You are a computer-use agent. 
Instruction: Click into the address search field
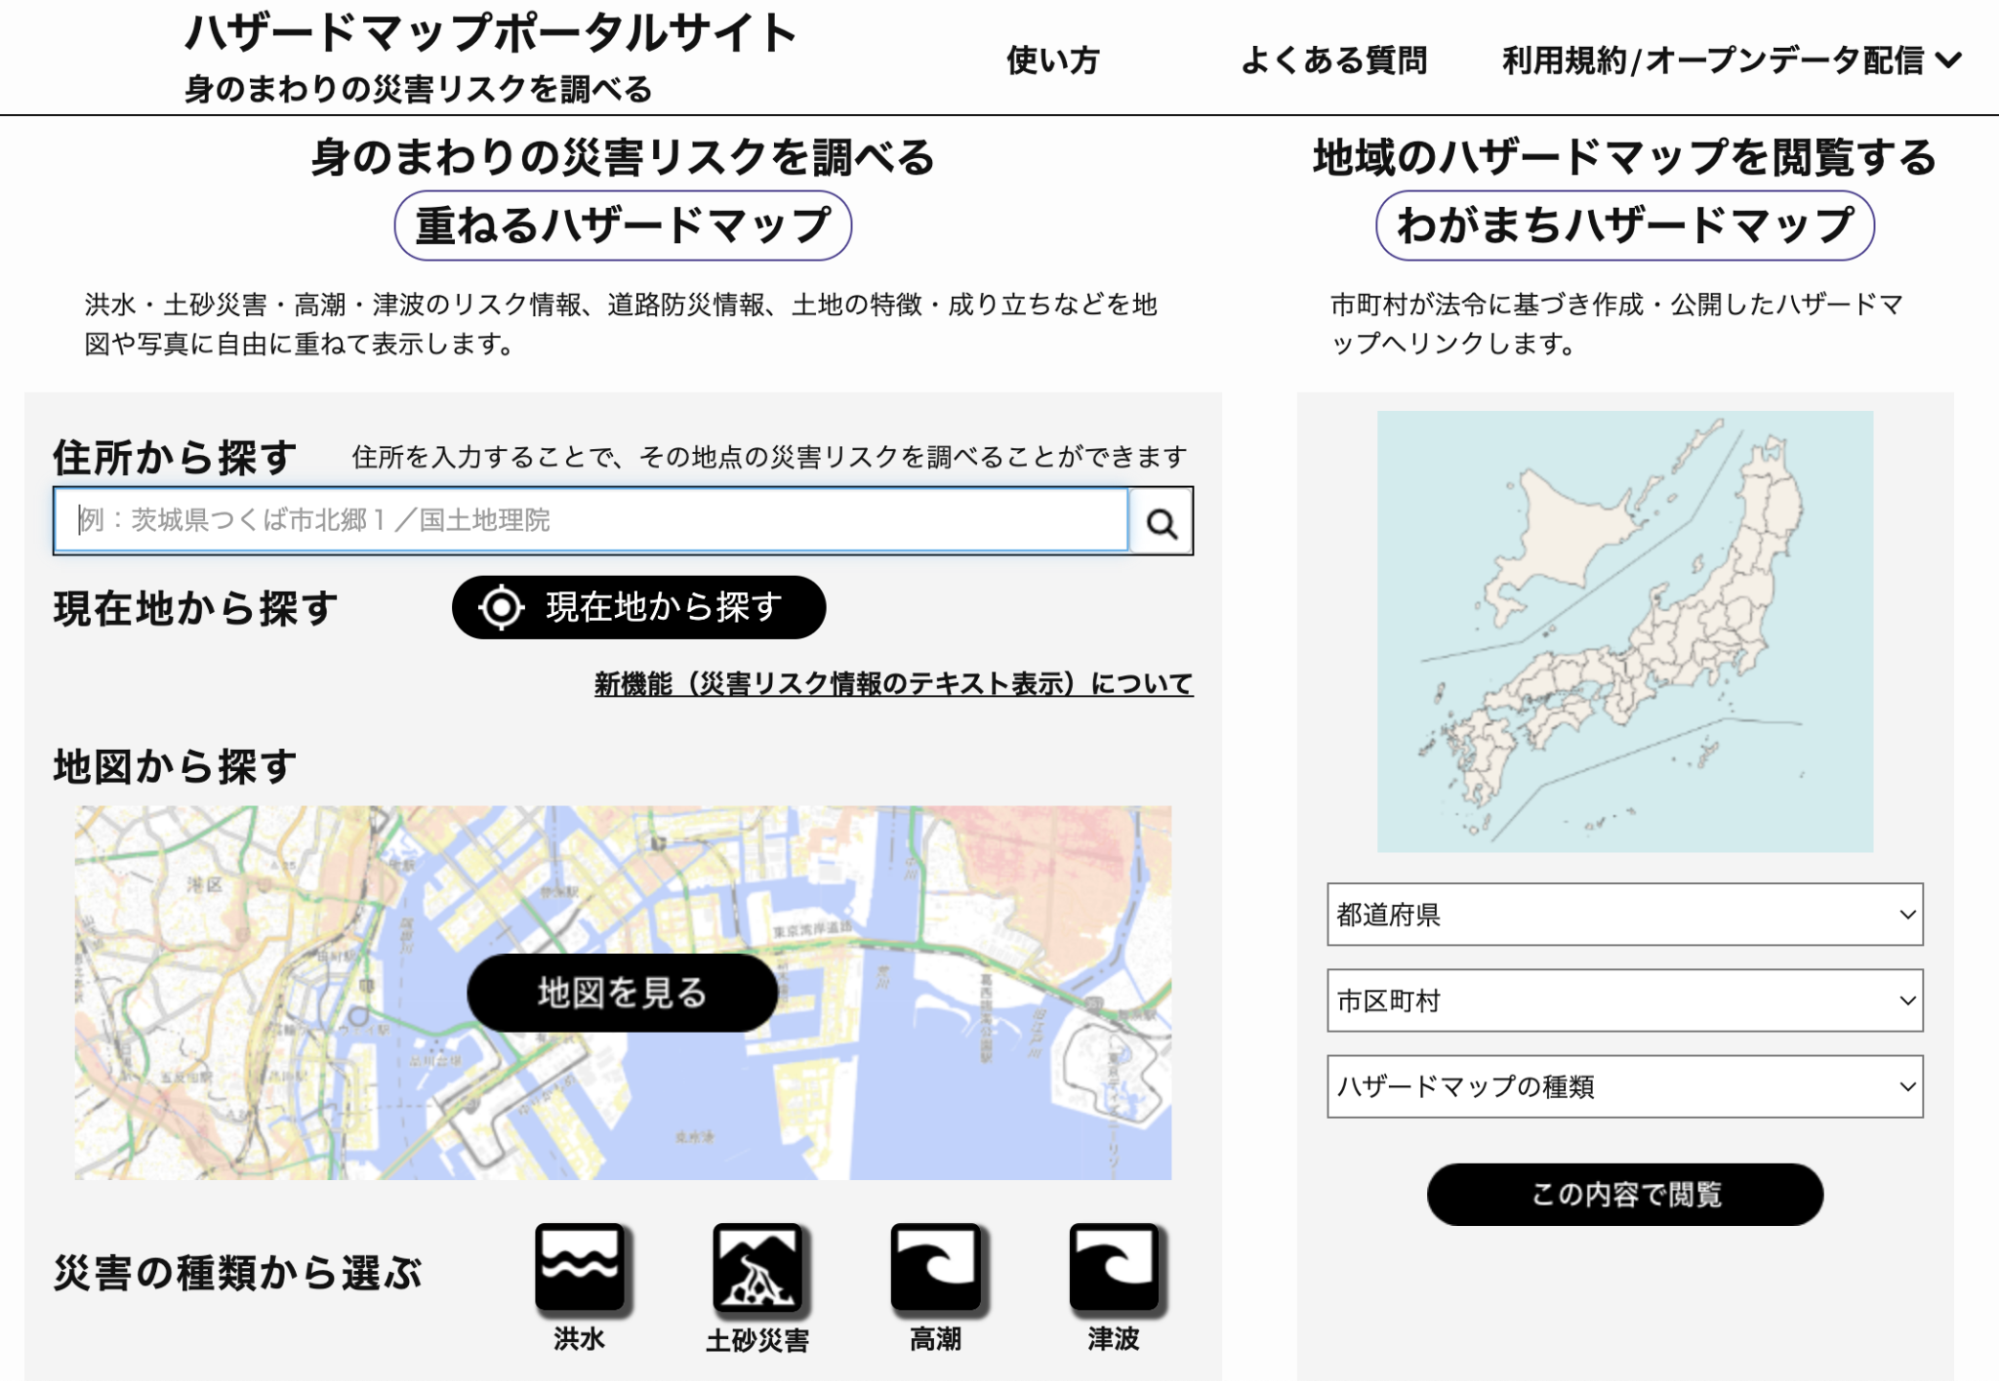click(590, 520)
